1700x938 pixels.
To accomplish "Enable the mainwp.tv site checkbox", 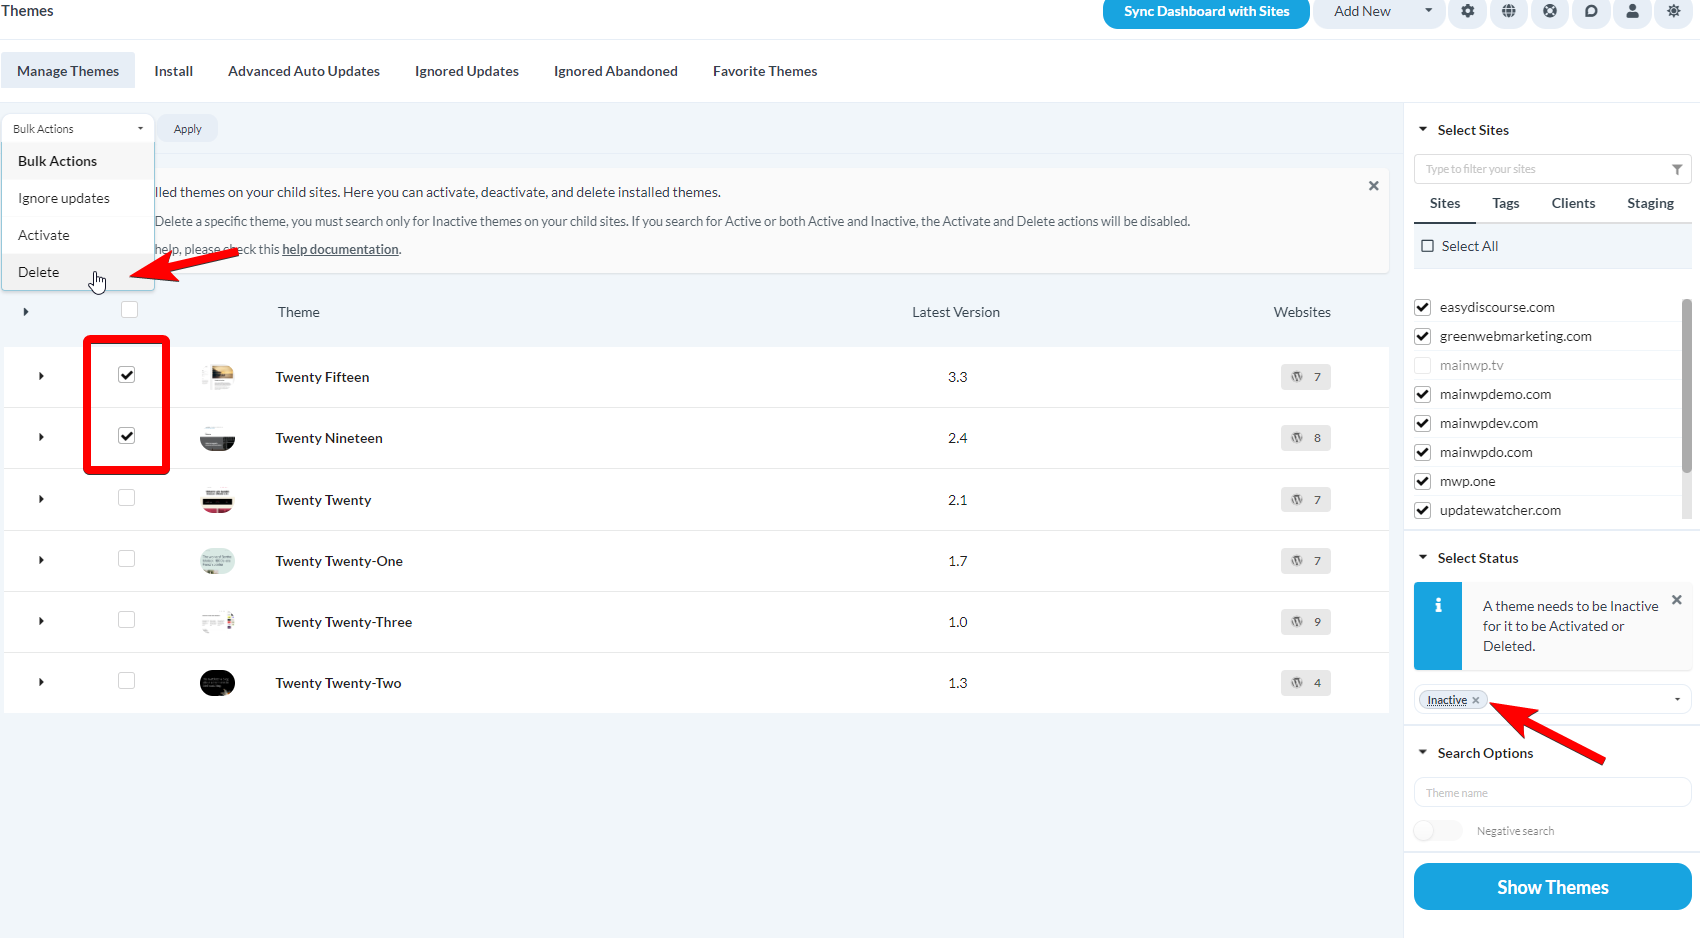I will pyautogui.click(x=1422, y=365).
